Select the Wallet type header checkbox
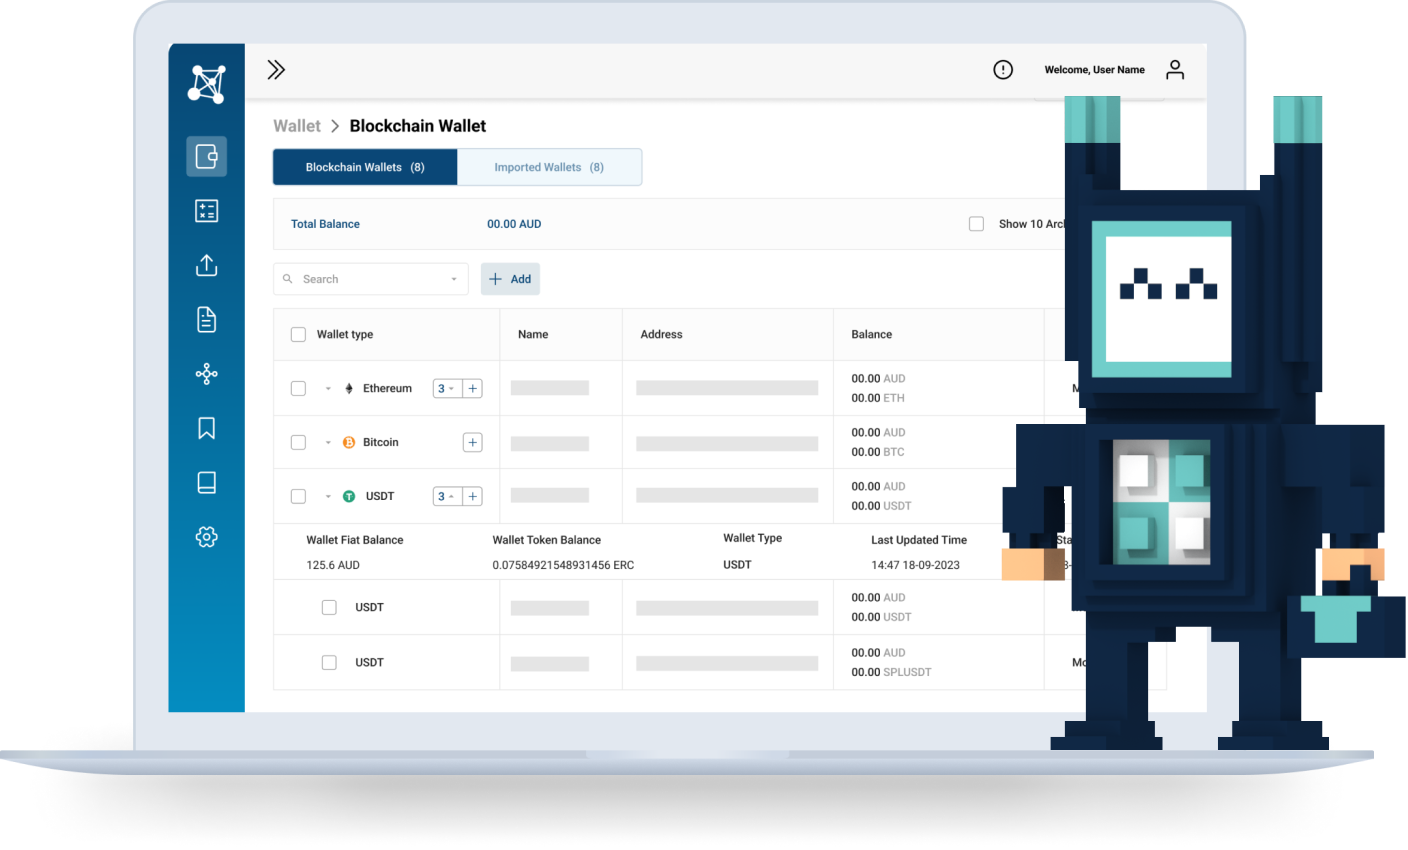 tap(298, 333)
